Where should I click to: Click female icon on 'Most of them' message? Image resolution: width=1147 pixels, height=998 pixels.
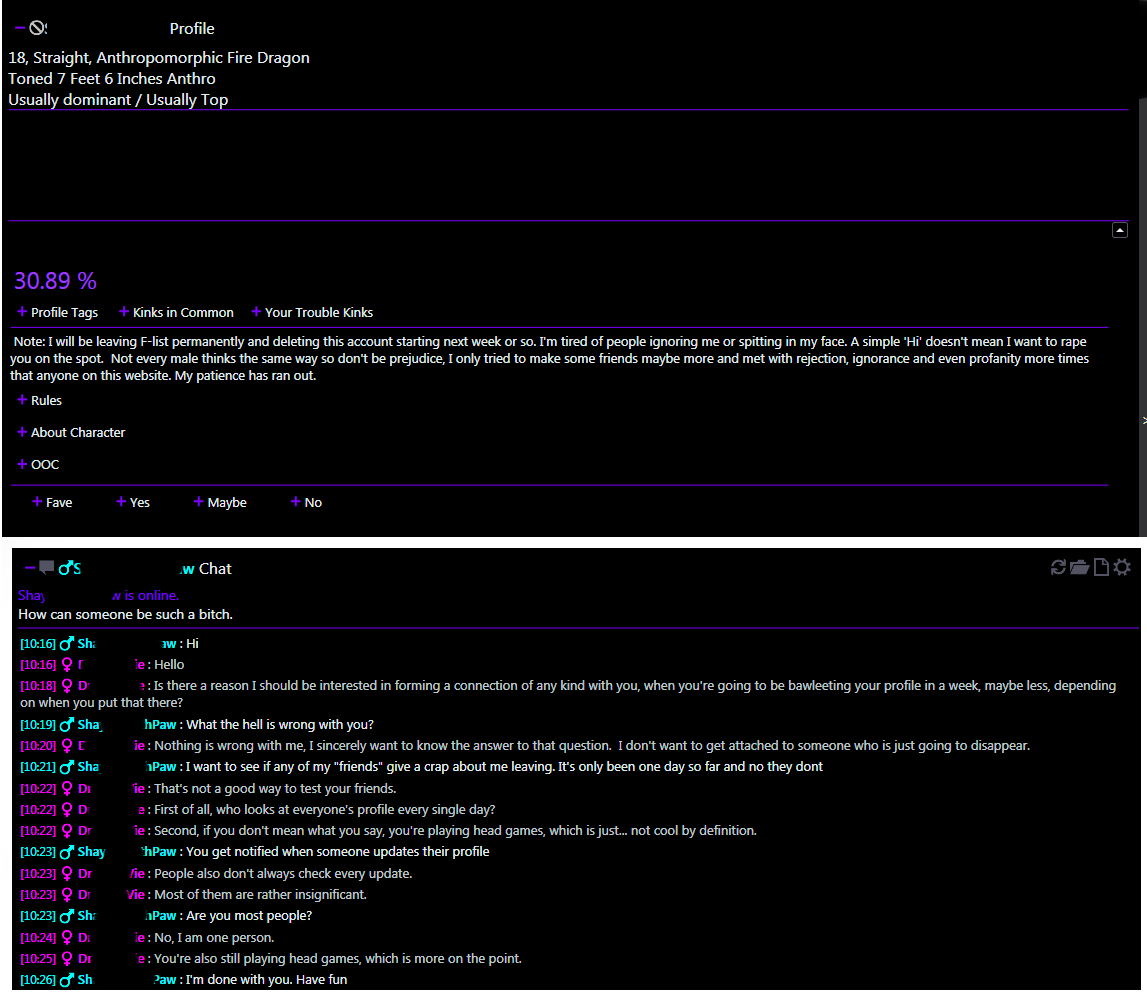point(67,895)
